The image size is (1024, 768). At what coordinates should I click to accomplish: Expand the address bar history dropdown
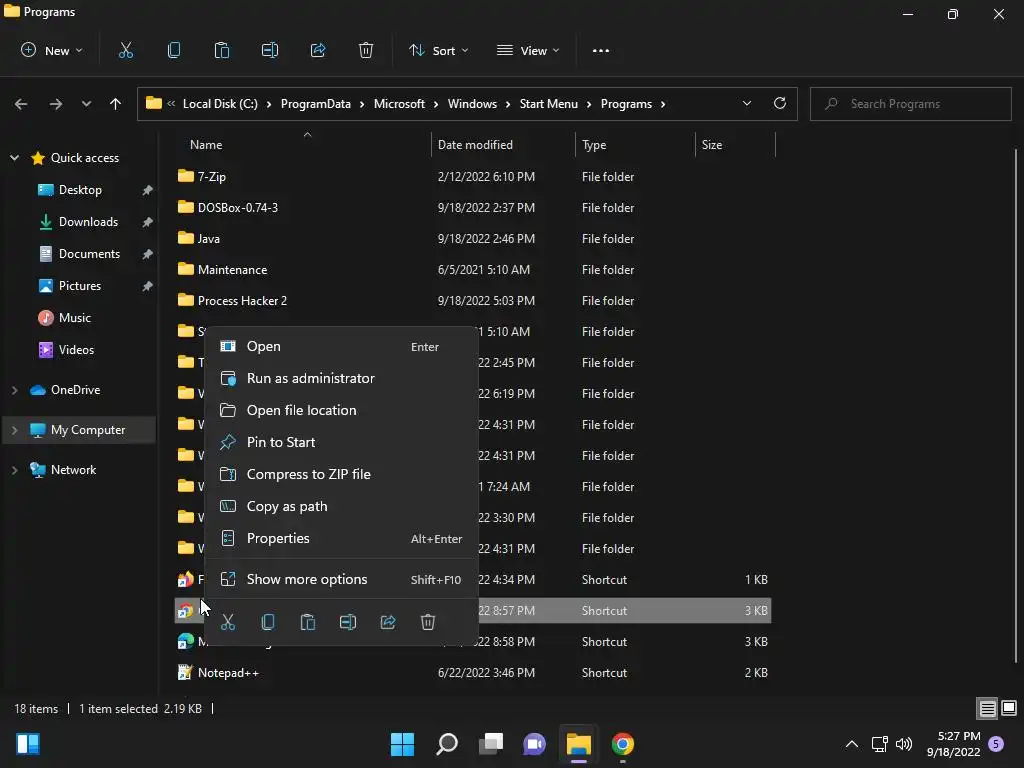pyautogui.click(x=746, y=103)
